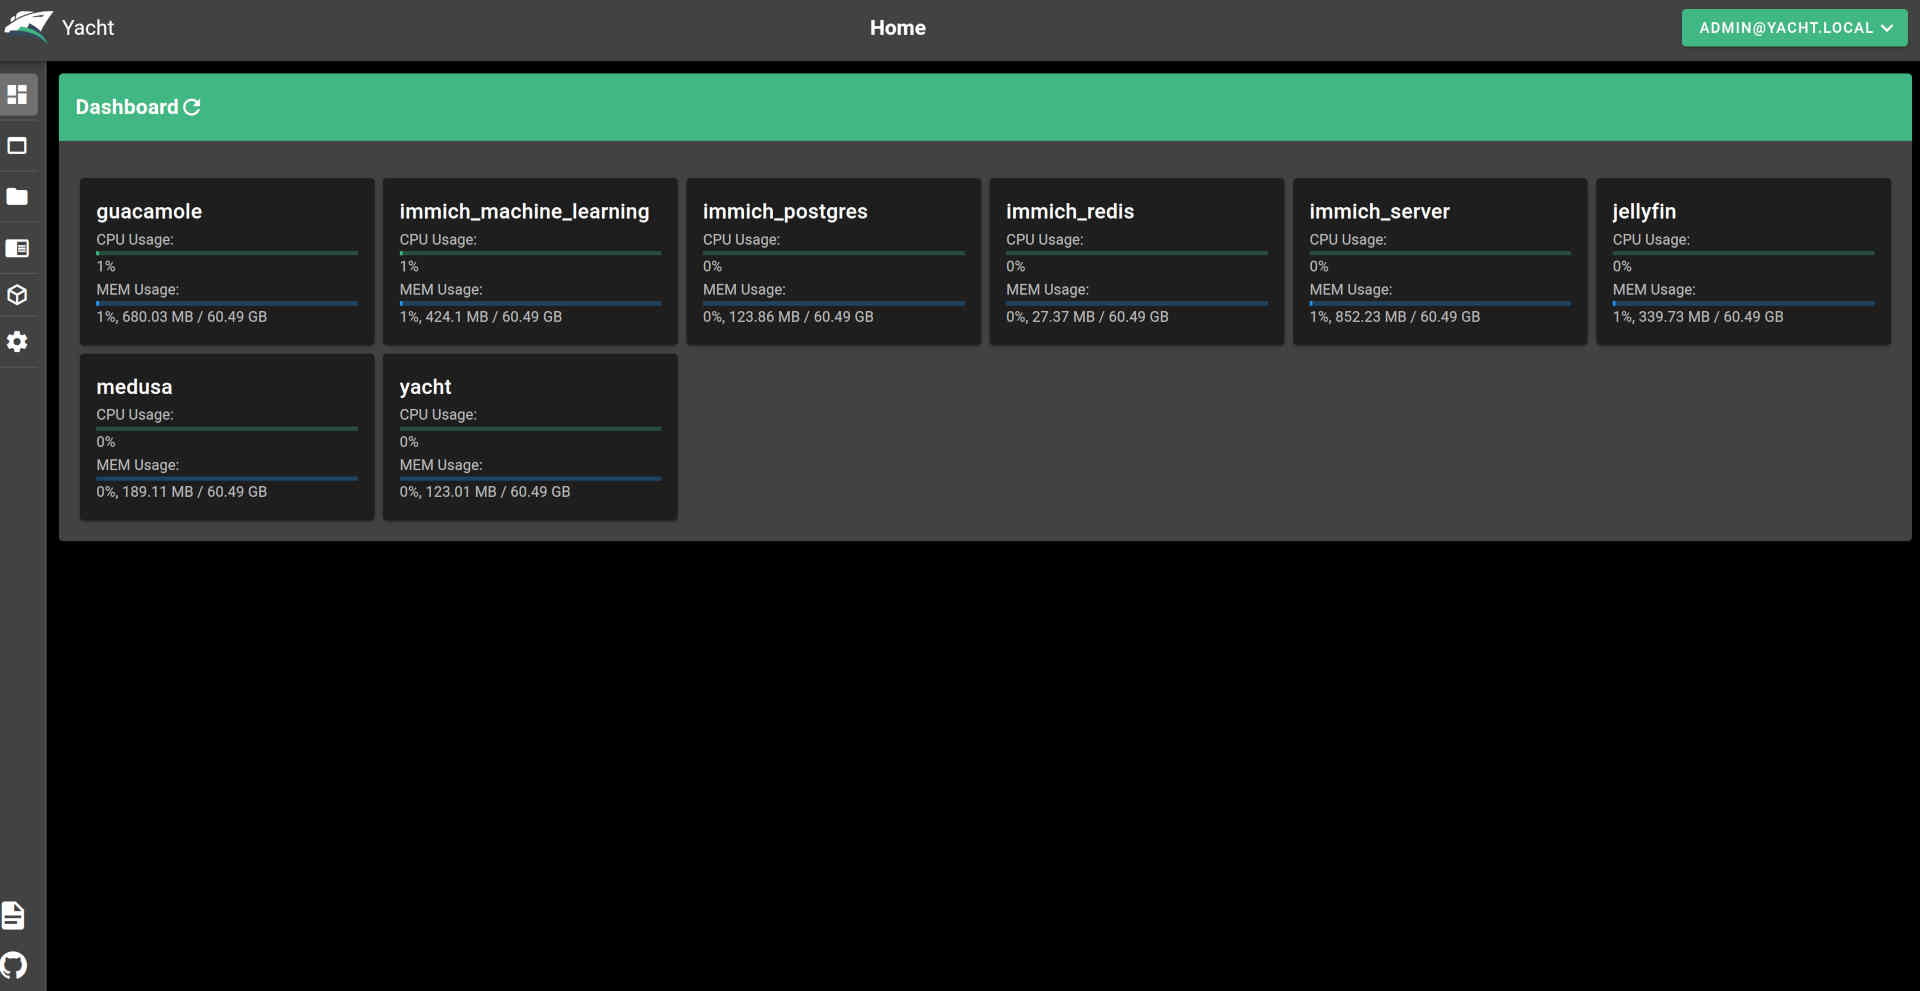Screen dimensions: 1920x991
Task: Click guacamole MEM usage progress bar
Action: 227,303
